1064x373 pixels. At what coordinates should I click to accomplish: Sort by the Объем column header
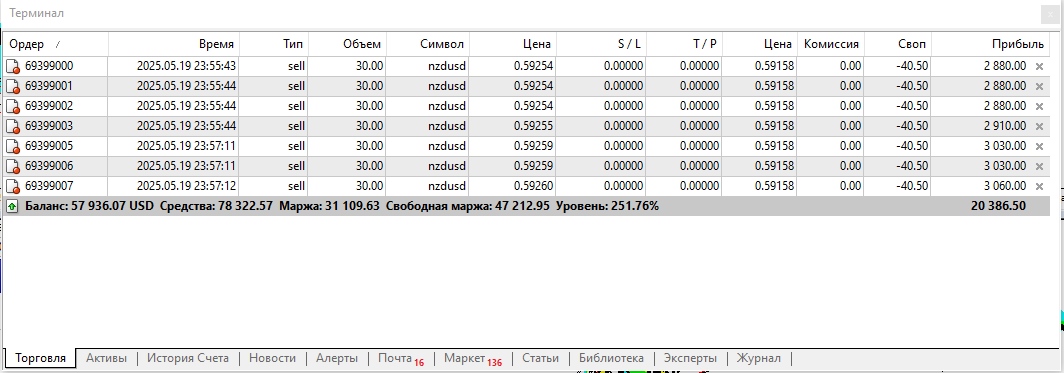(x=348, y=44)
